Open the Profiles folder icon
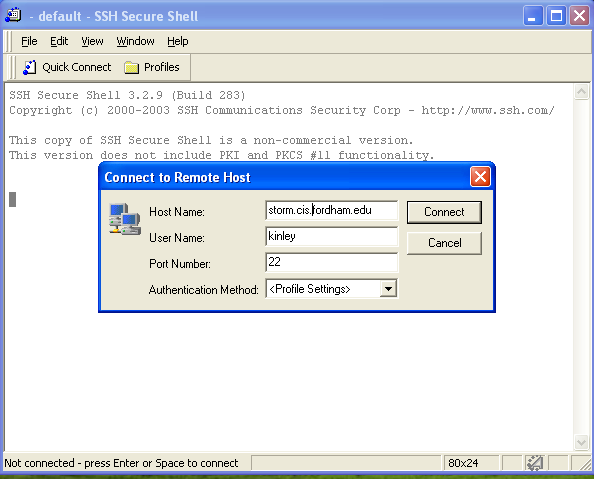 tap(131, 67)
